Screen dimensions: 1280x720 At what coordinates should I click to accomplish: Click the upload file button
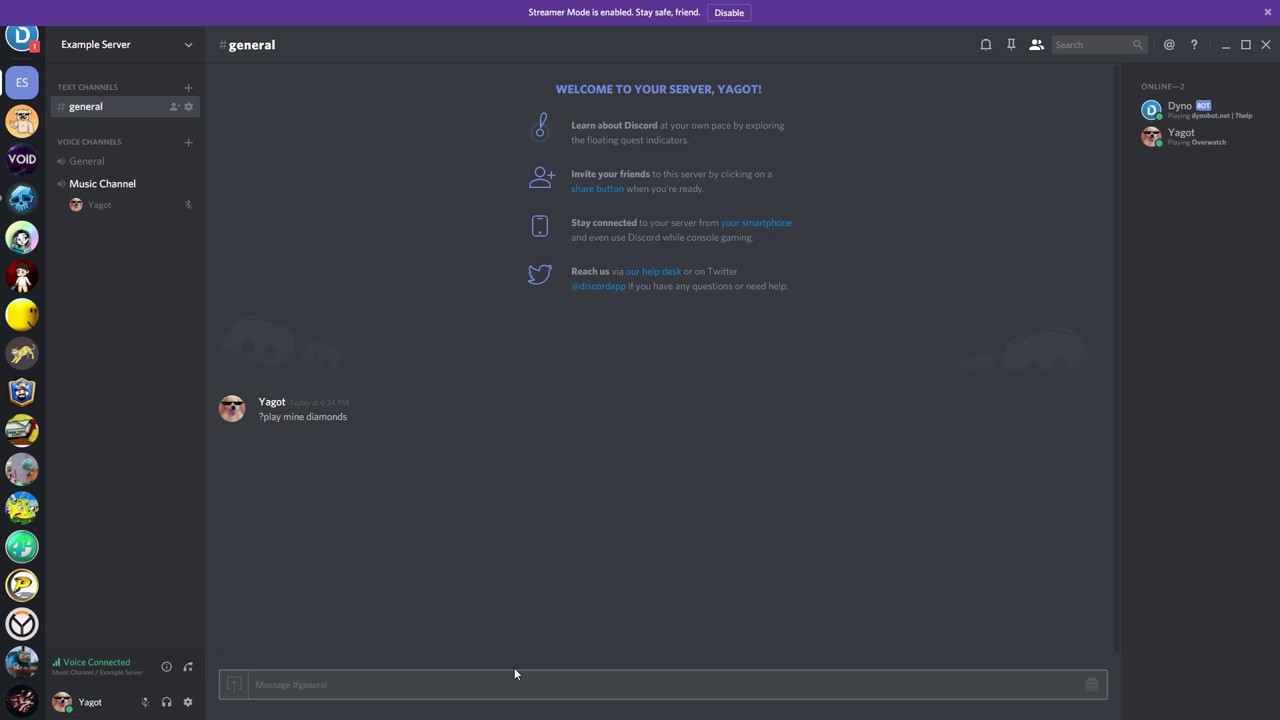point(234,685)
